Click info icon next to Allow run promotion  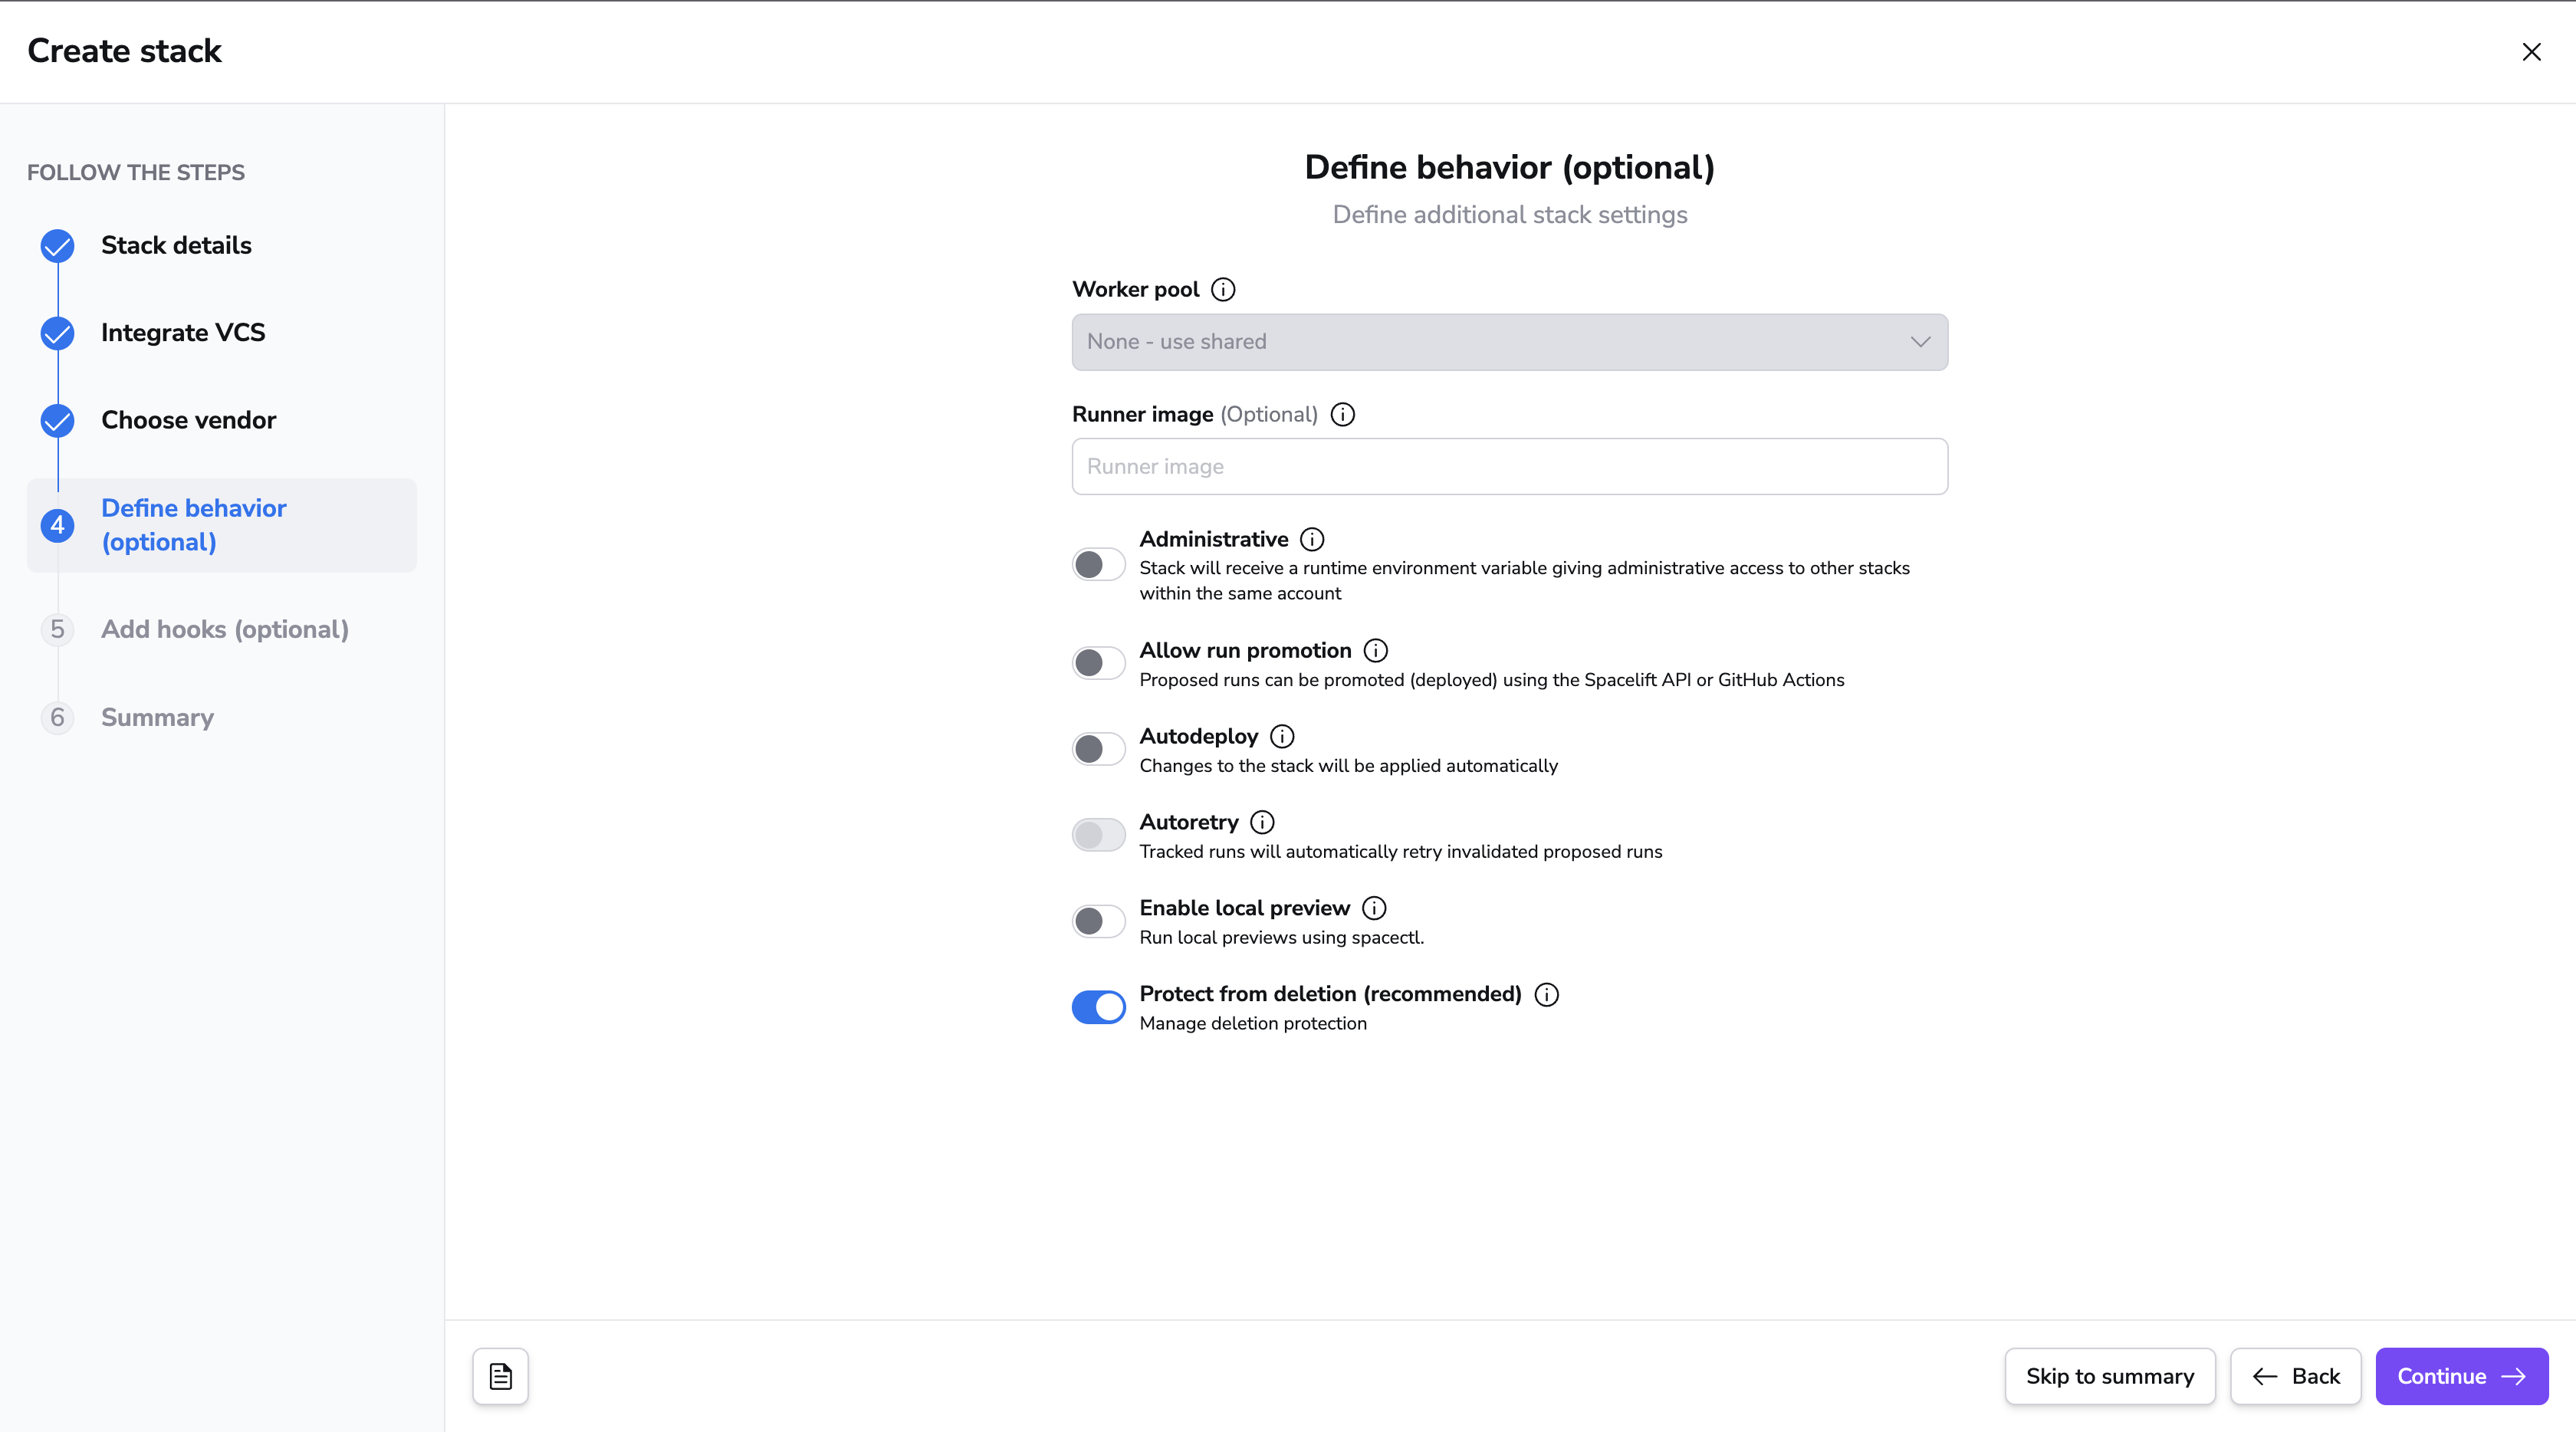1376,651
